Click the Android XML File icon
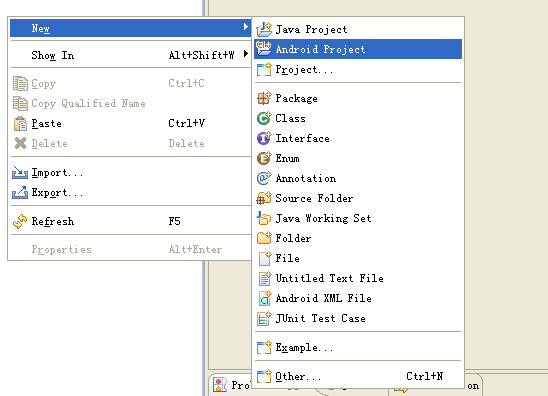The height and width of the screenshot is (396, 548). click(x=265, y=298)
